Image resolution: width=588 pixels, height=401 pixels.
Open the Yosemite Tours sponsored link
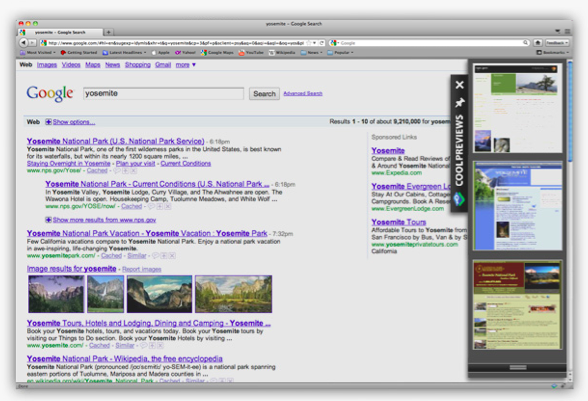(399, 222)
